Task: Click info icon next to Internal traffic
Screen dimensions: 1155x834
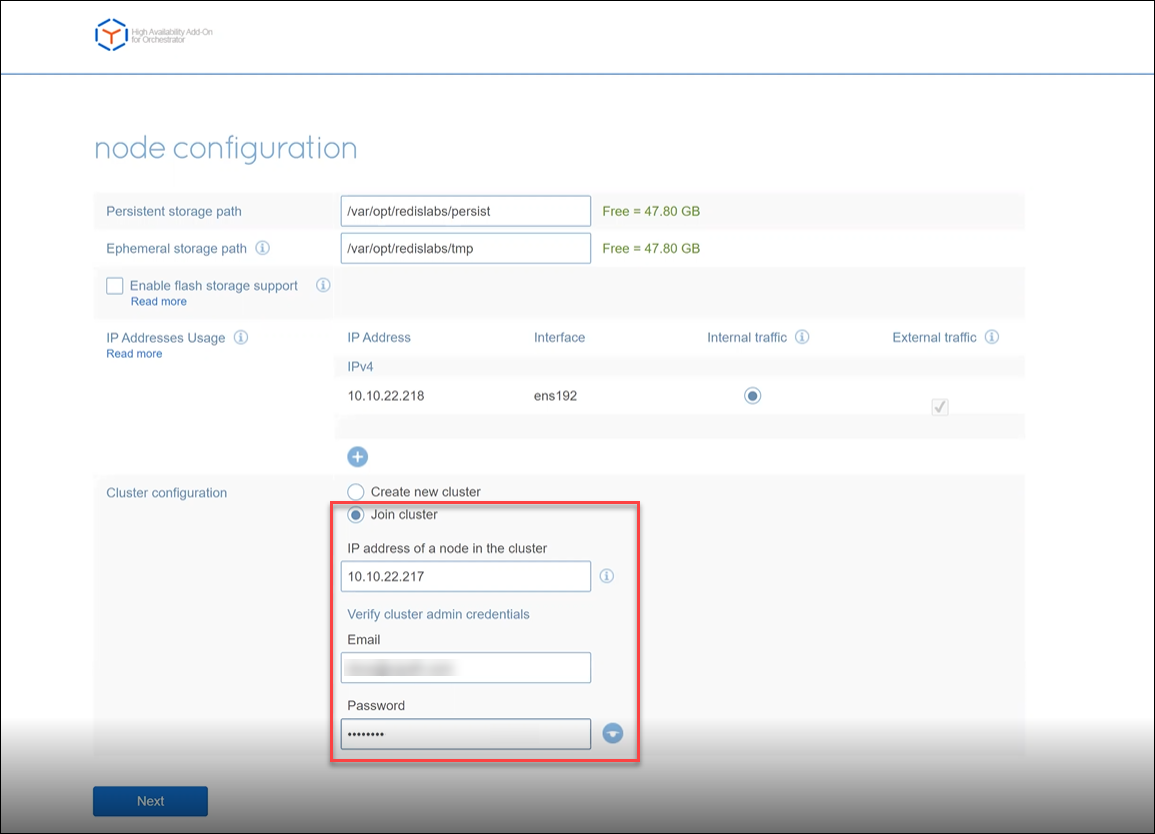Action: [802, 338]
